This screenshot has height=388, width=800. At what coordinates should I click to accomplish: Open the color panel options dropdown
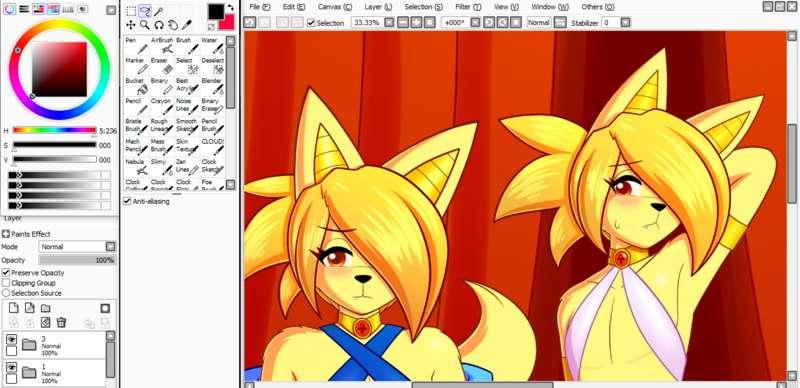(x=111, y=10)
